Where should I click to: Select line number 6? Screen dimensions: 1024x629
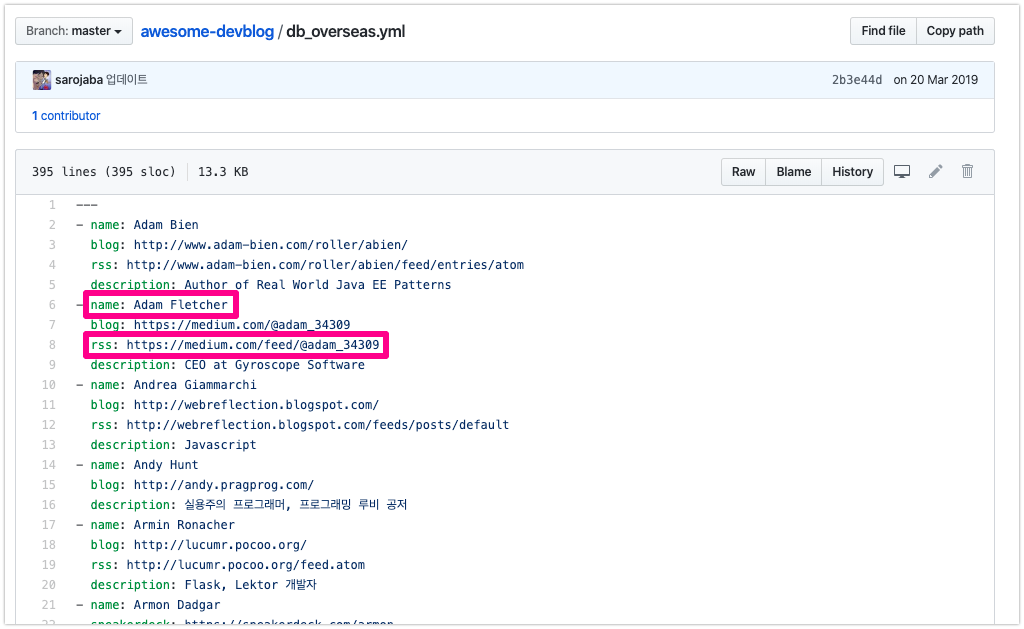[51, 305]
